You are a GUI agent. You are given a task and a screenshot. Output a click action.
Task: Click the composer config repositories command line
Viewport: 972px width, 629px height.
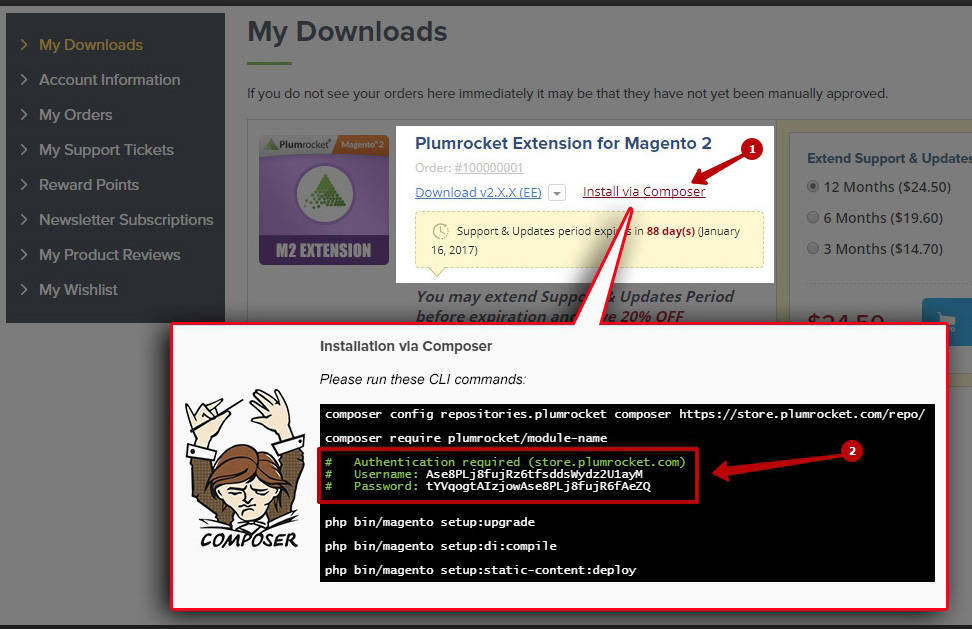[x=625, y=414]
